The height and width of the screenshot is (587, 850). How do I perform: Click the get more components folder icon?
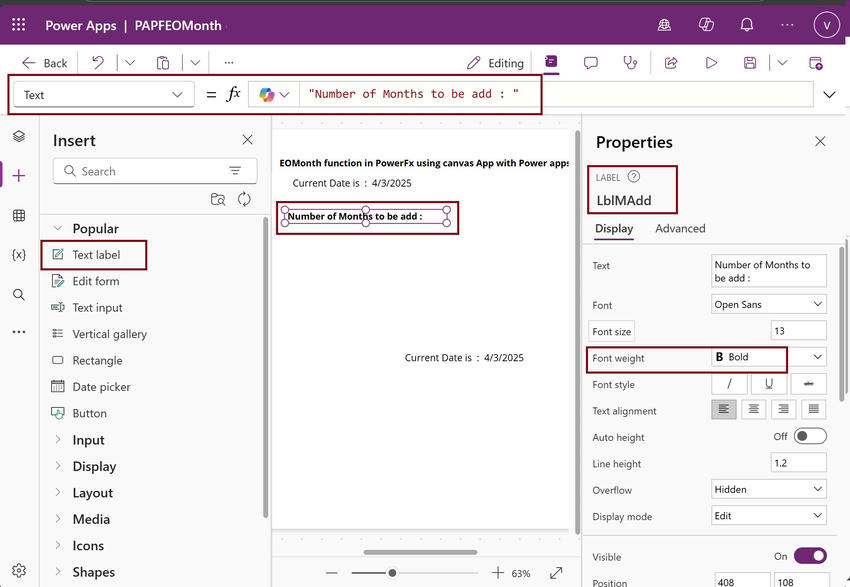[x=218, y=199]
